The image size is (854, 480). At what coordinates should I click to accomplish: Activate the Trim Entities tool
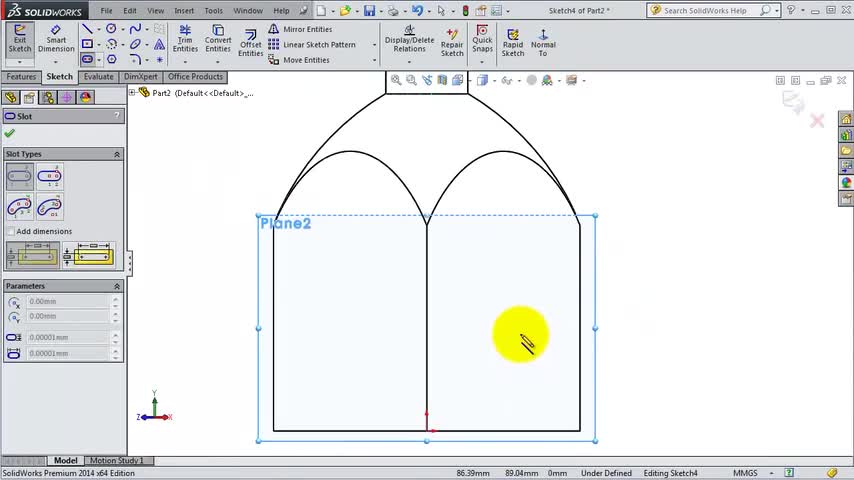click(185, 39)
